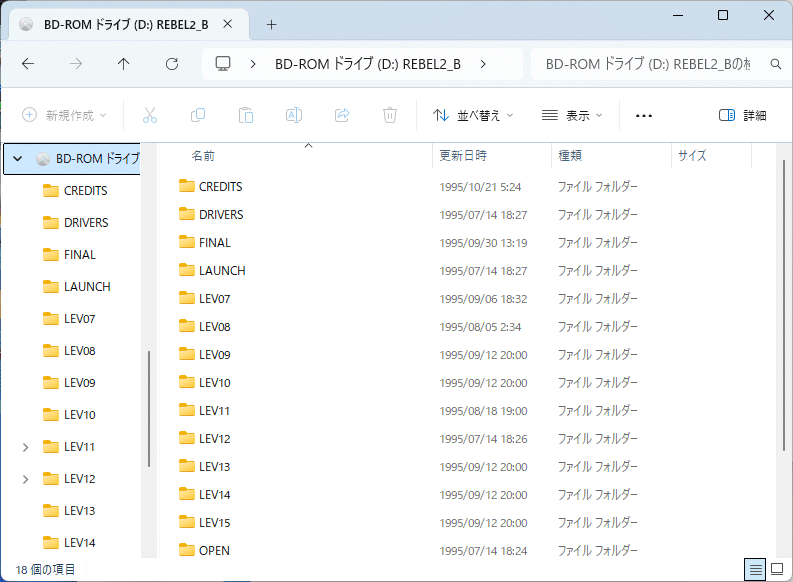The width and height of the screenshot is (793, 582).
Task: Toggle the 詳細 details pane
Action: 742,115
